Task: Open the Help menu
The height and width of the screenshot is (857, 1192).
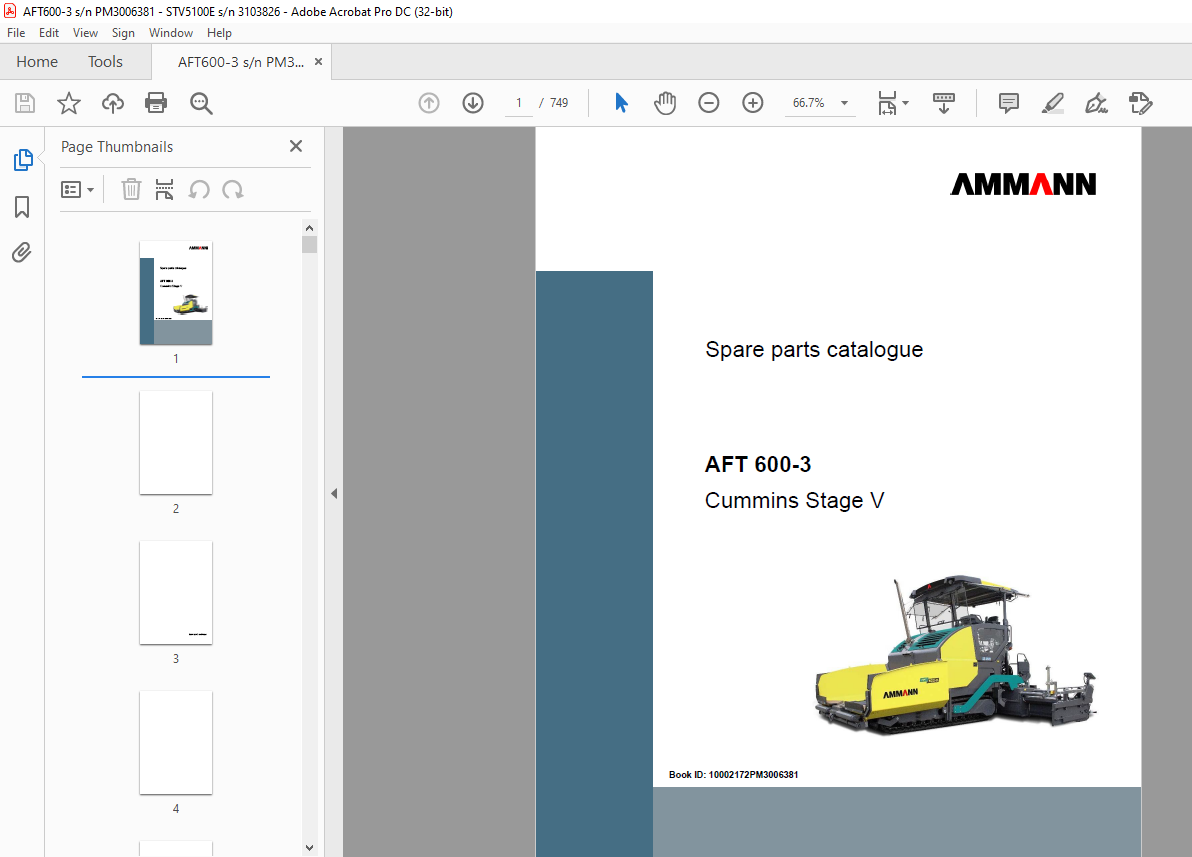Action: coord(219,33)
